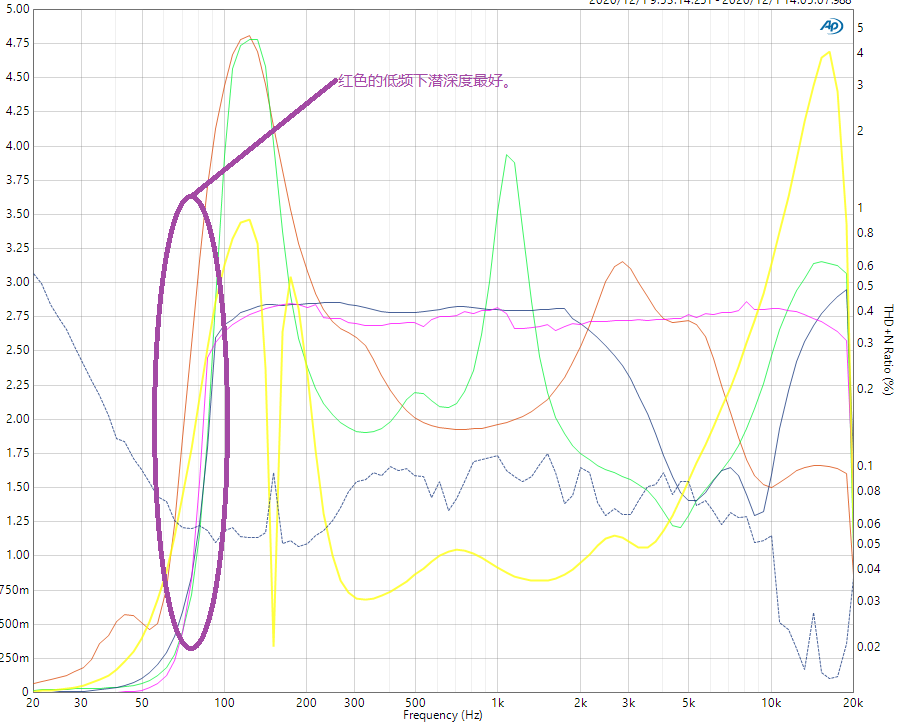The height and width of the screenshot is (722, 900).
Task: Click the "1.75" left axis tick label
Action: 17,453
